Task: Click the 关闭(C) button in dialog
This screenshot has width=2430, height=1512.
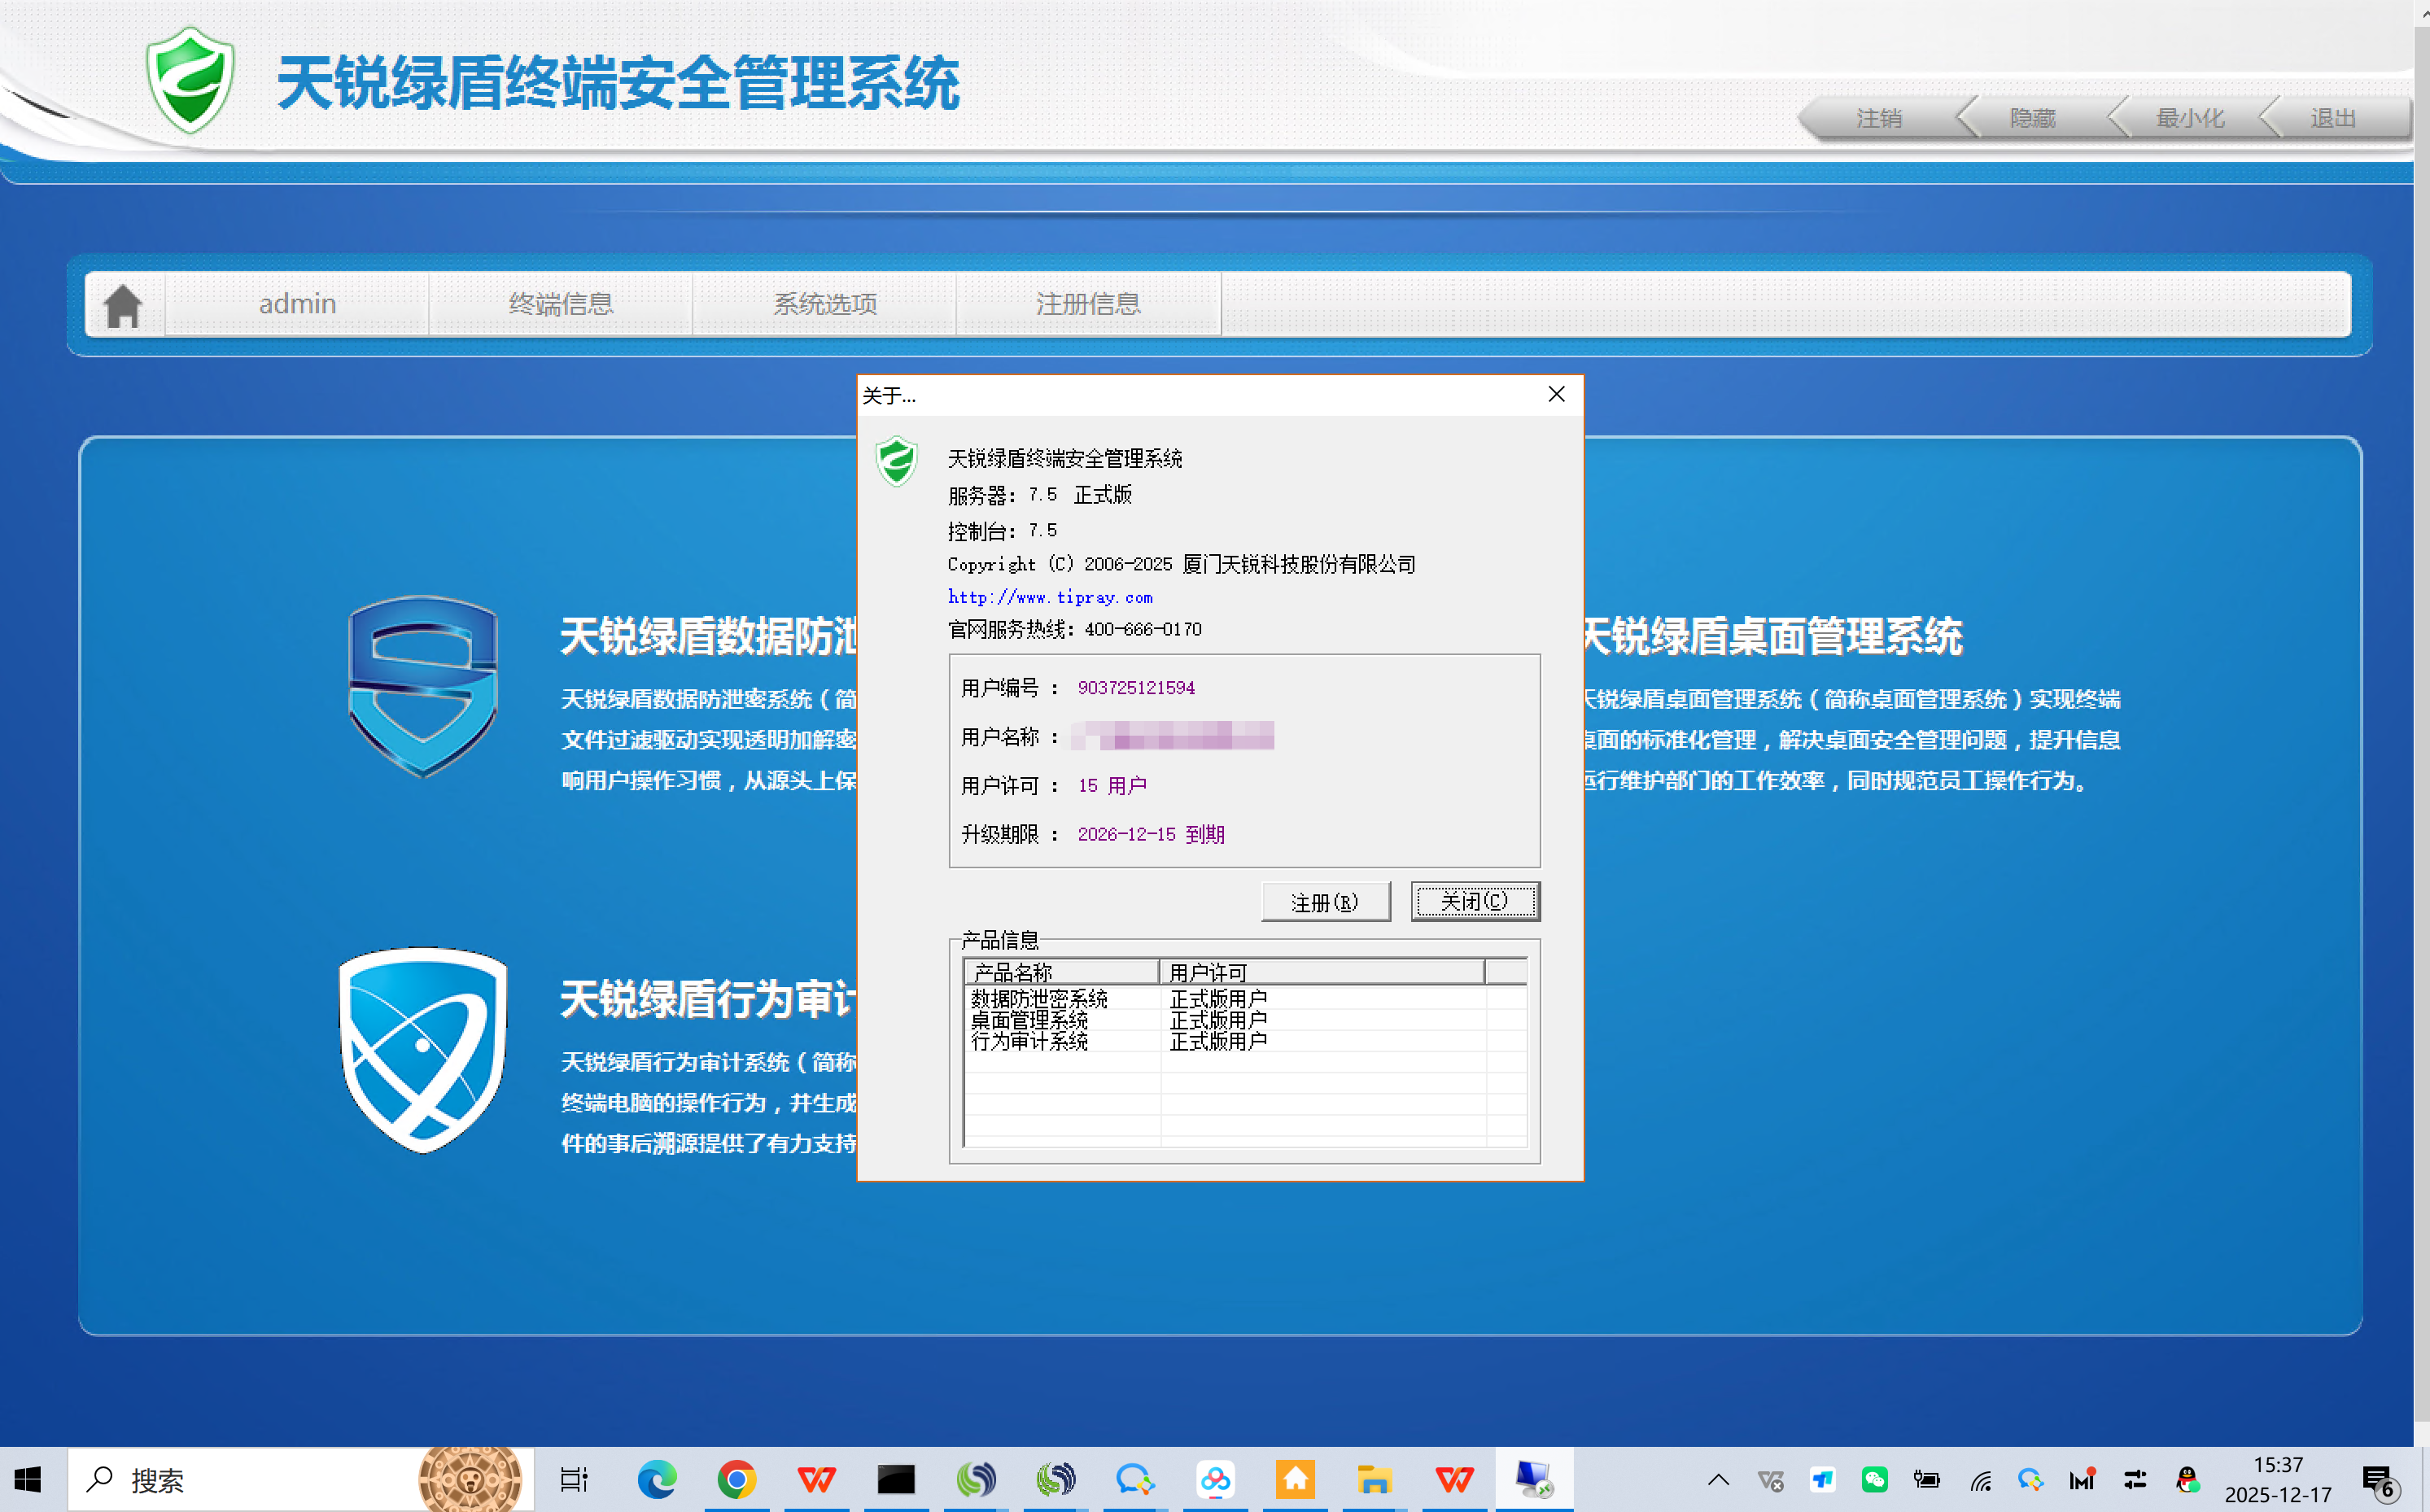Action: coord(1474,901)
